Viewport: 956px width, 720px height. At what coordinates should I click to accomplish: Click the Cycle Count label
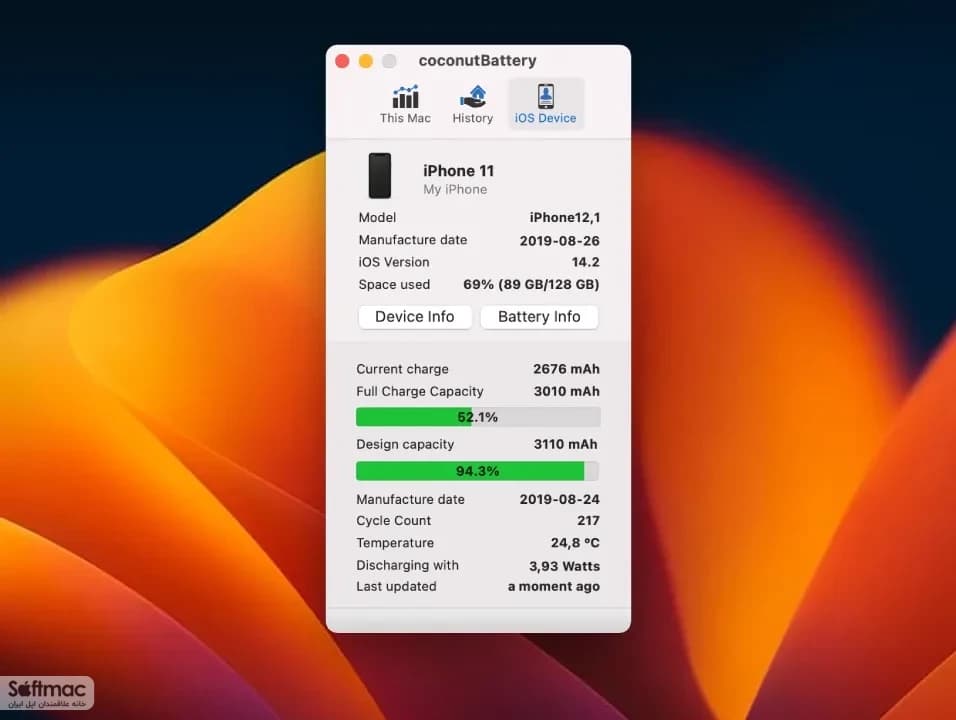click(393, 521)
